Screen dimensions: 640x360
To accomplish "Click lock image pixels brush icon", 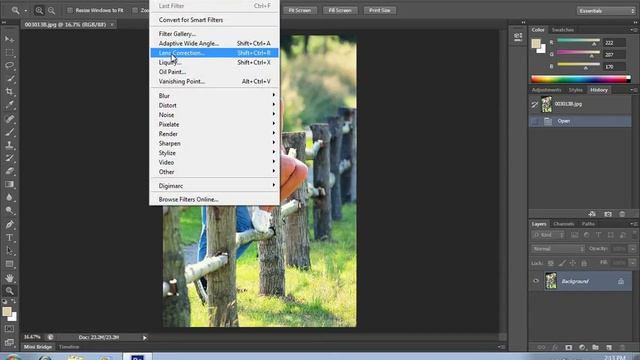I will (562, 263).
